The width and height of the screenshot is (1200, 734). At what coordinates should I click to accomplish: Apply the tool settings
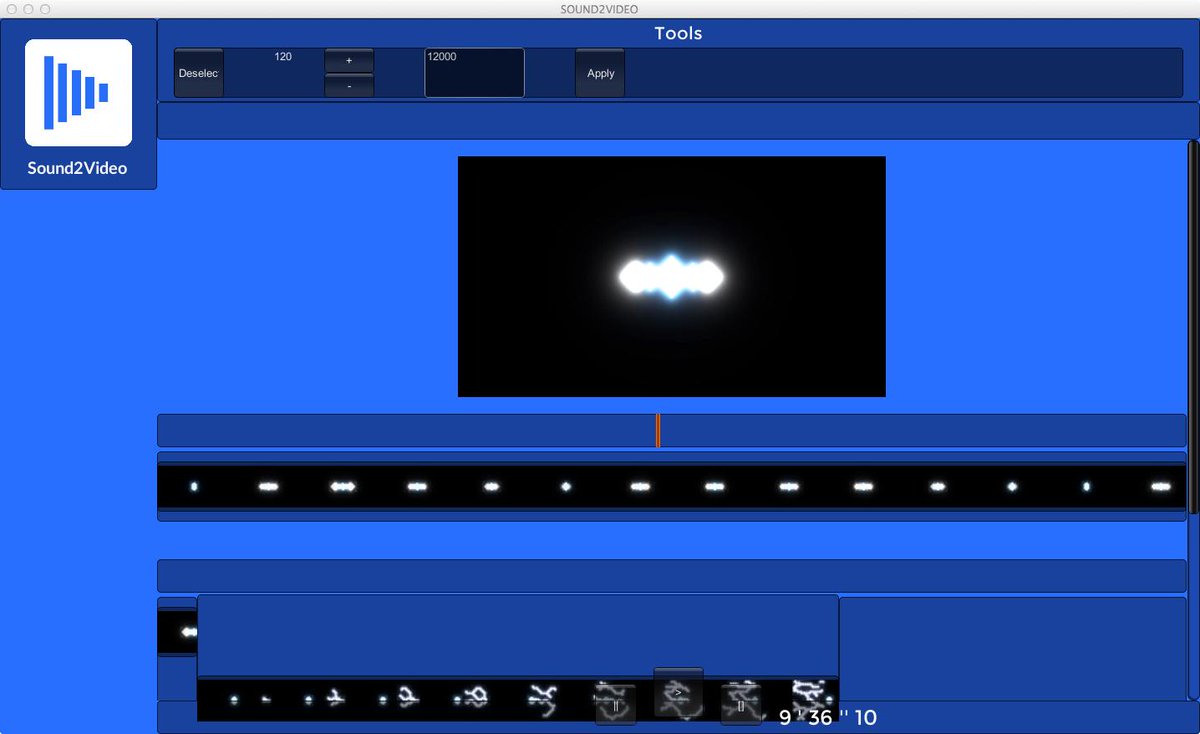click(x=600, y=73)
